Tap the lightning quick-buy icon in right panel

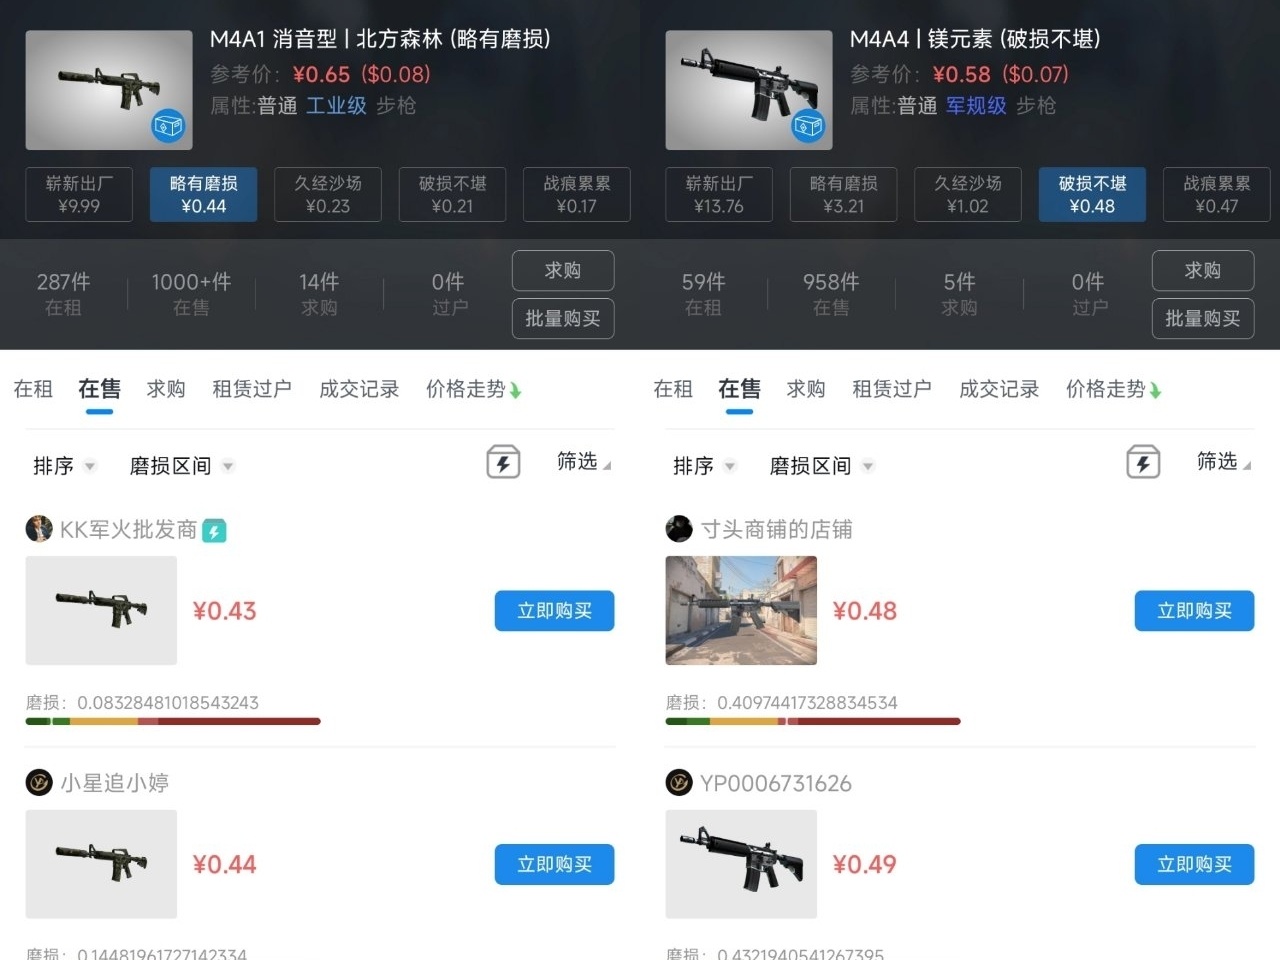[x=1143, y=463]
